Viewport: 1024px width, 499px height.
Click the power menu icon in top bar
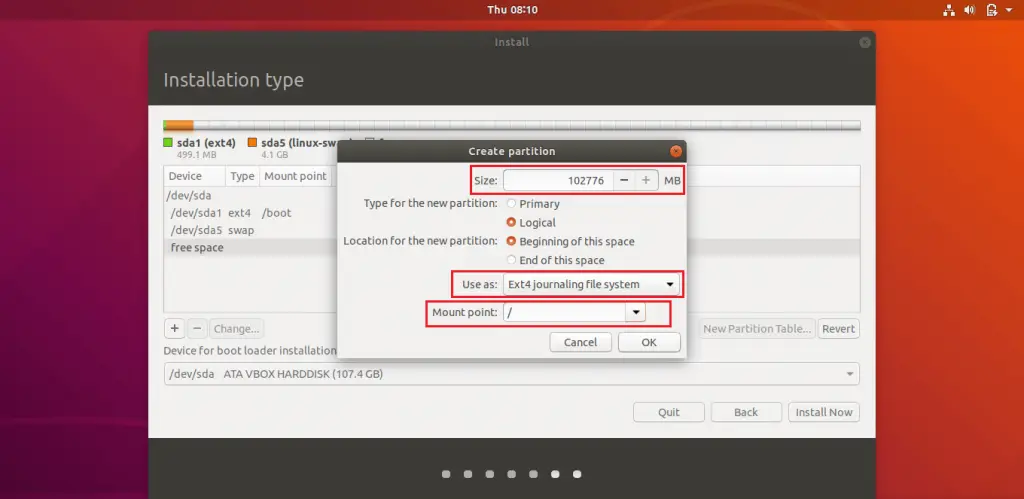(993, 10)
